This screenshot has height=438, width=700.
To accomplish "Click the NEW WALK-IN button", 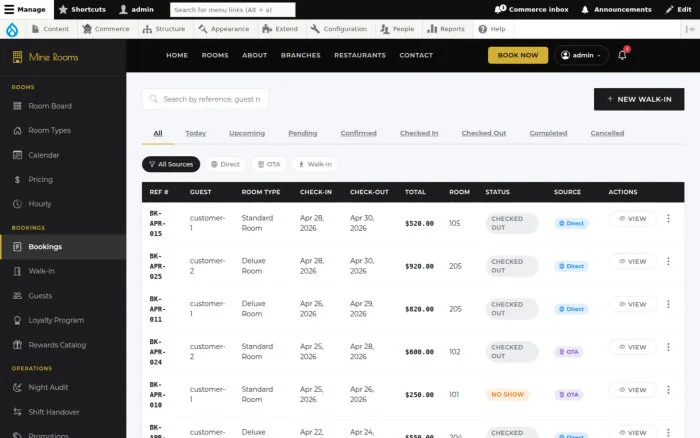I will (639, 99).
